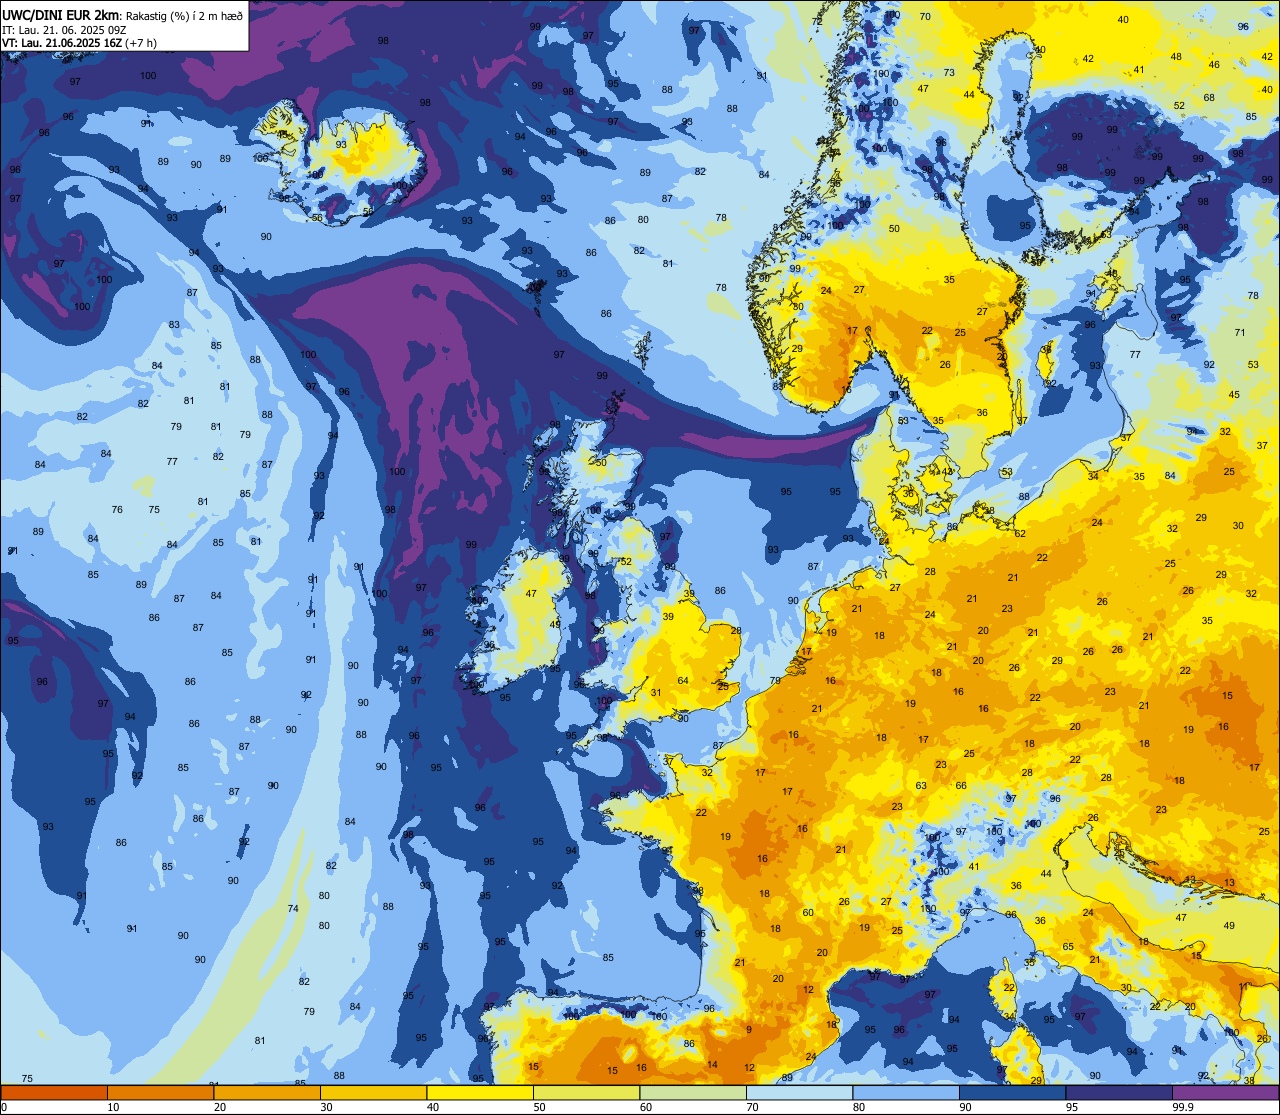Click the pale blue 70–80% legend swatch
Image resolution: width=1280 pixels, height=1115 pixels.
[x=799, y=1093]
